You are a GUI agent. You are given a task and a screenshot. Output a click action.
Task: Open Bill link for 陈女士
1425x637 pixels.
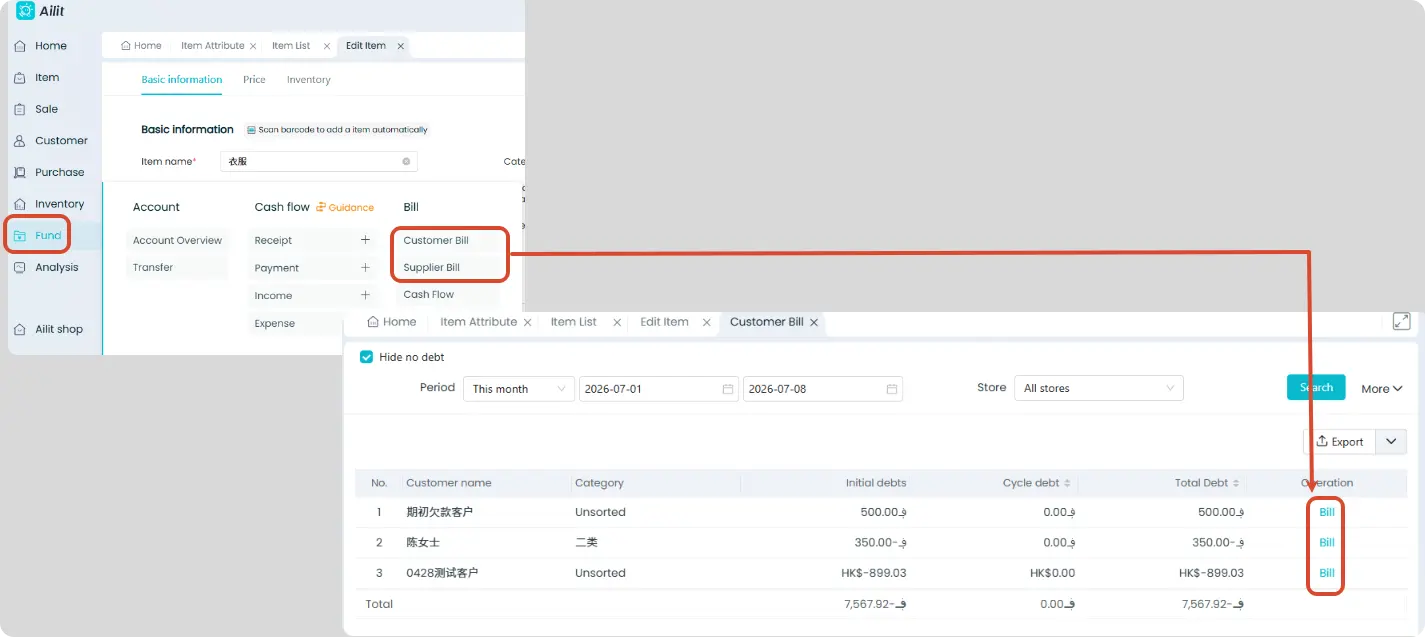coord(1327,543)
